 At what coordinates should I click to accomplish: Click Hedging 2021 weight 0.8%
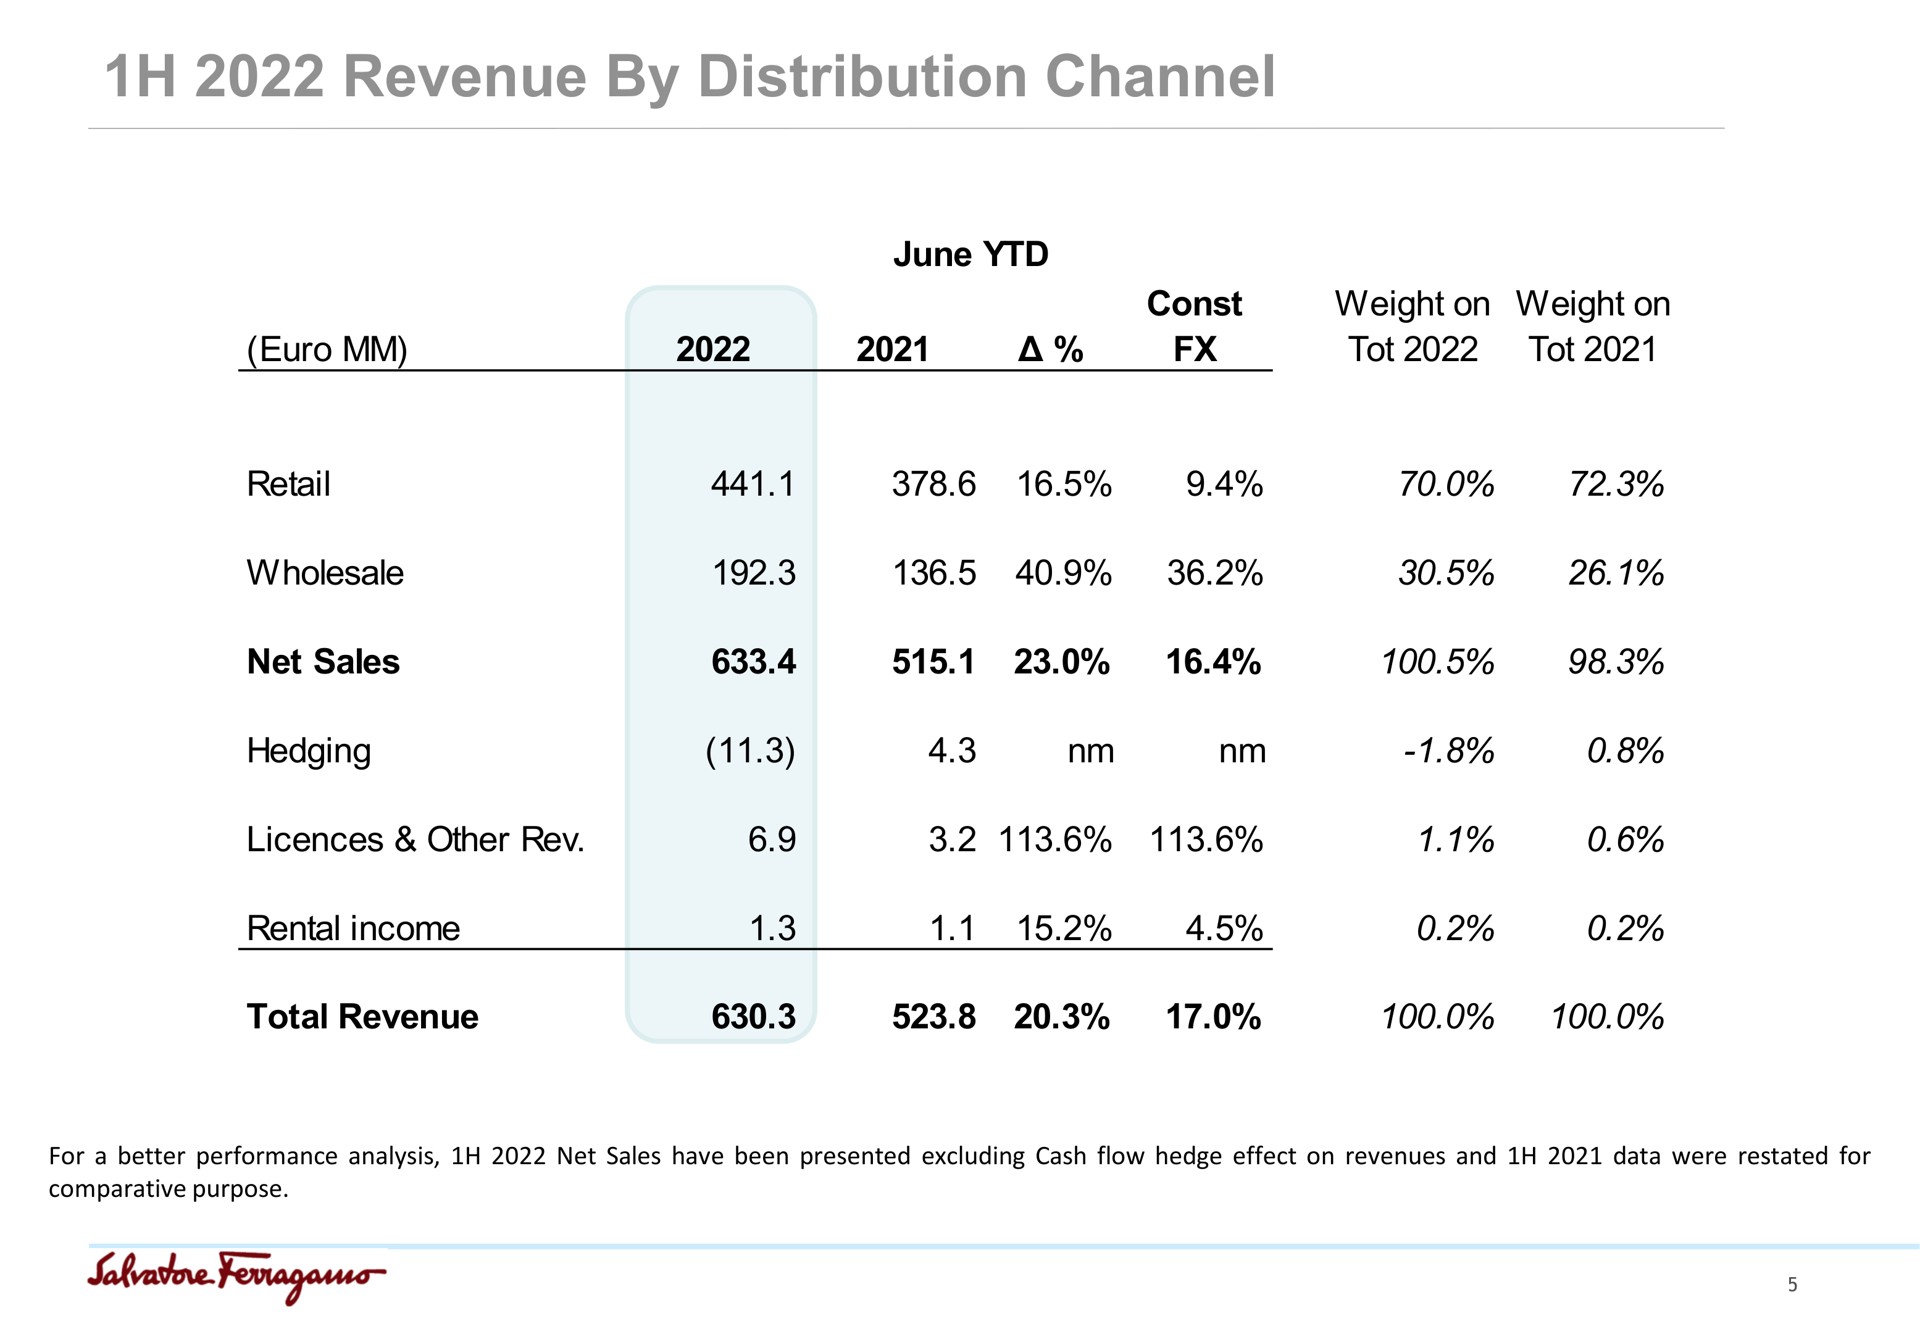click(x=1625, y=751)
